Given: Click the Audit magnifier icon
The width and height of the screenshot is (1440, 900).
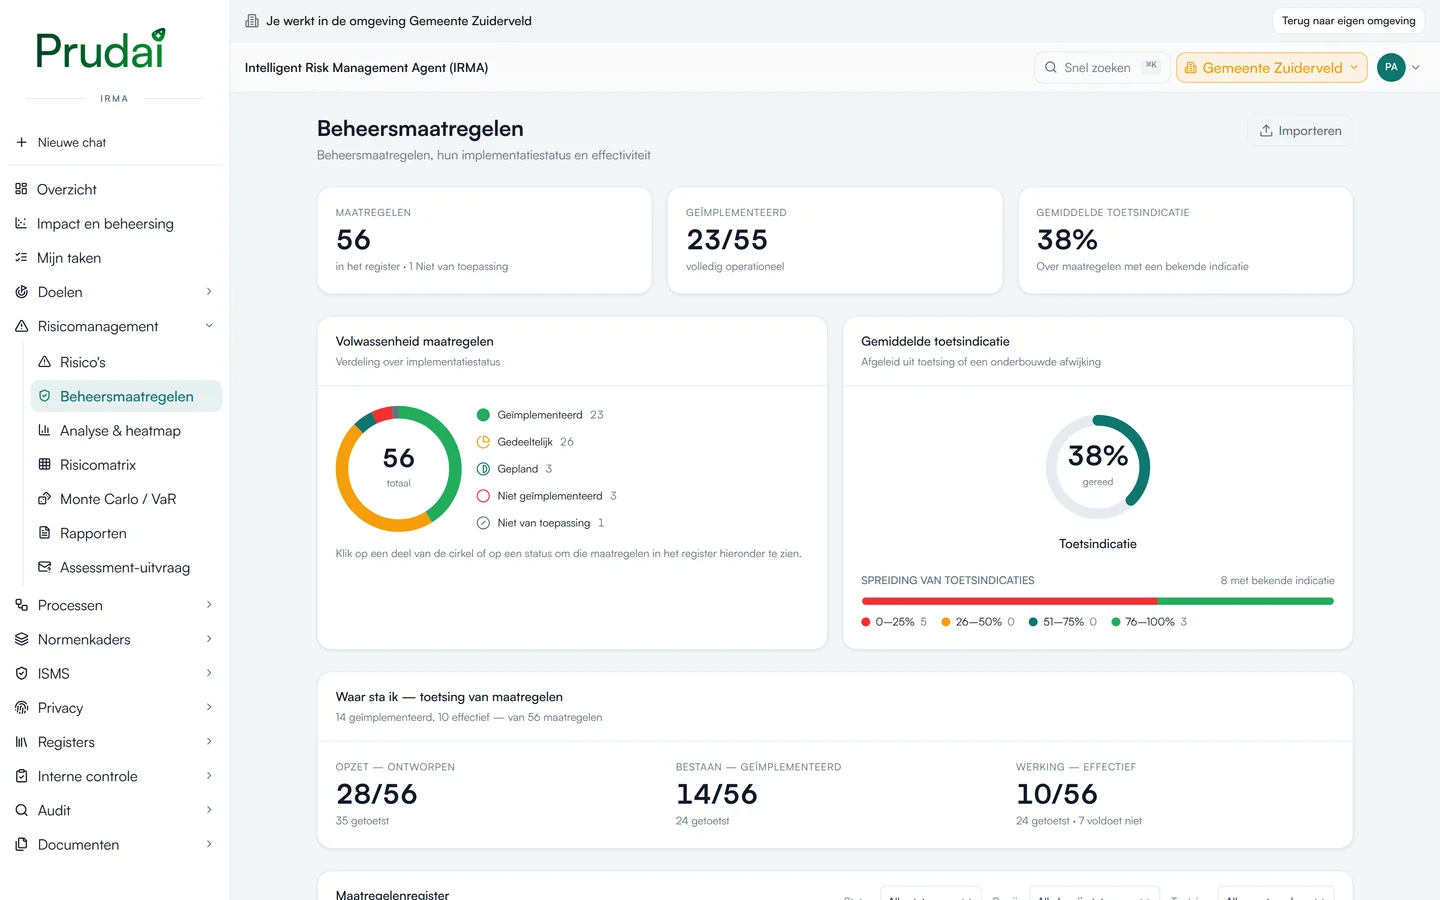Looking at the screenshot, I should [21, 810].
